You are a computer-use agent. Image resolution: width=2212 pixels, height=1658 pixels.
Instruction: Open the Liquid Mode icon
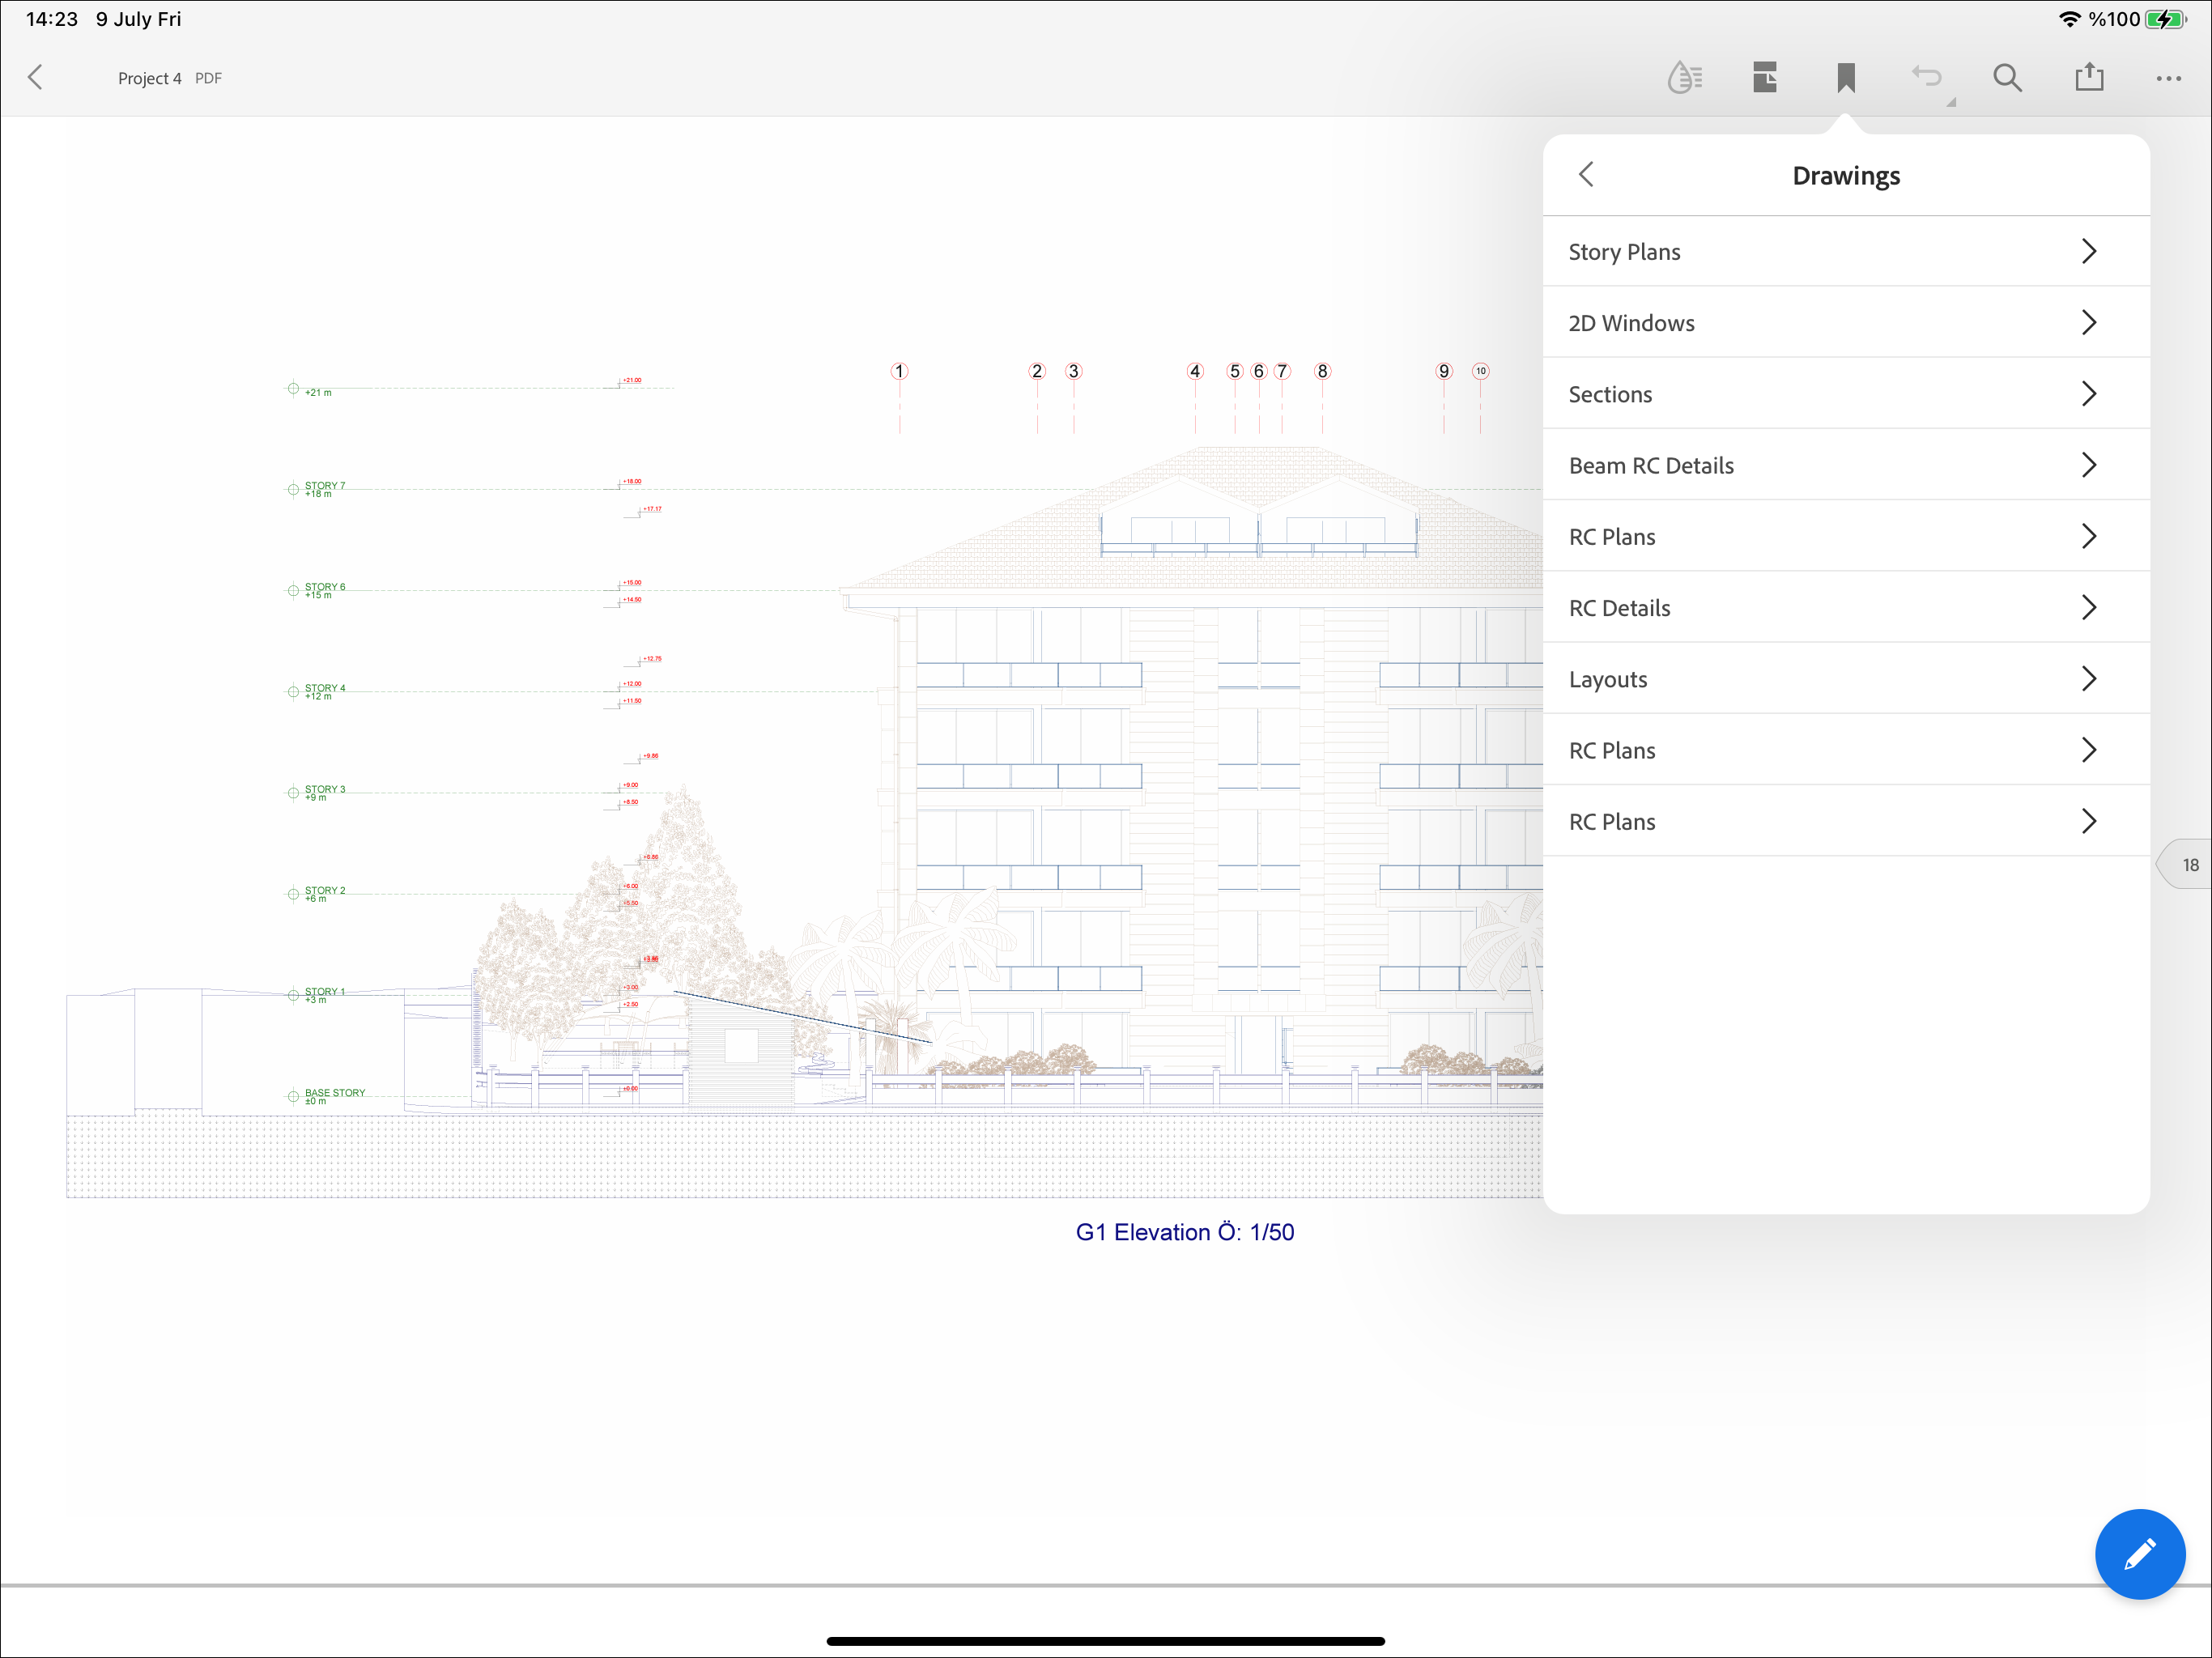point(1684,78)
